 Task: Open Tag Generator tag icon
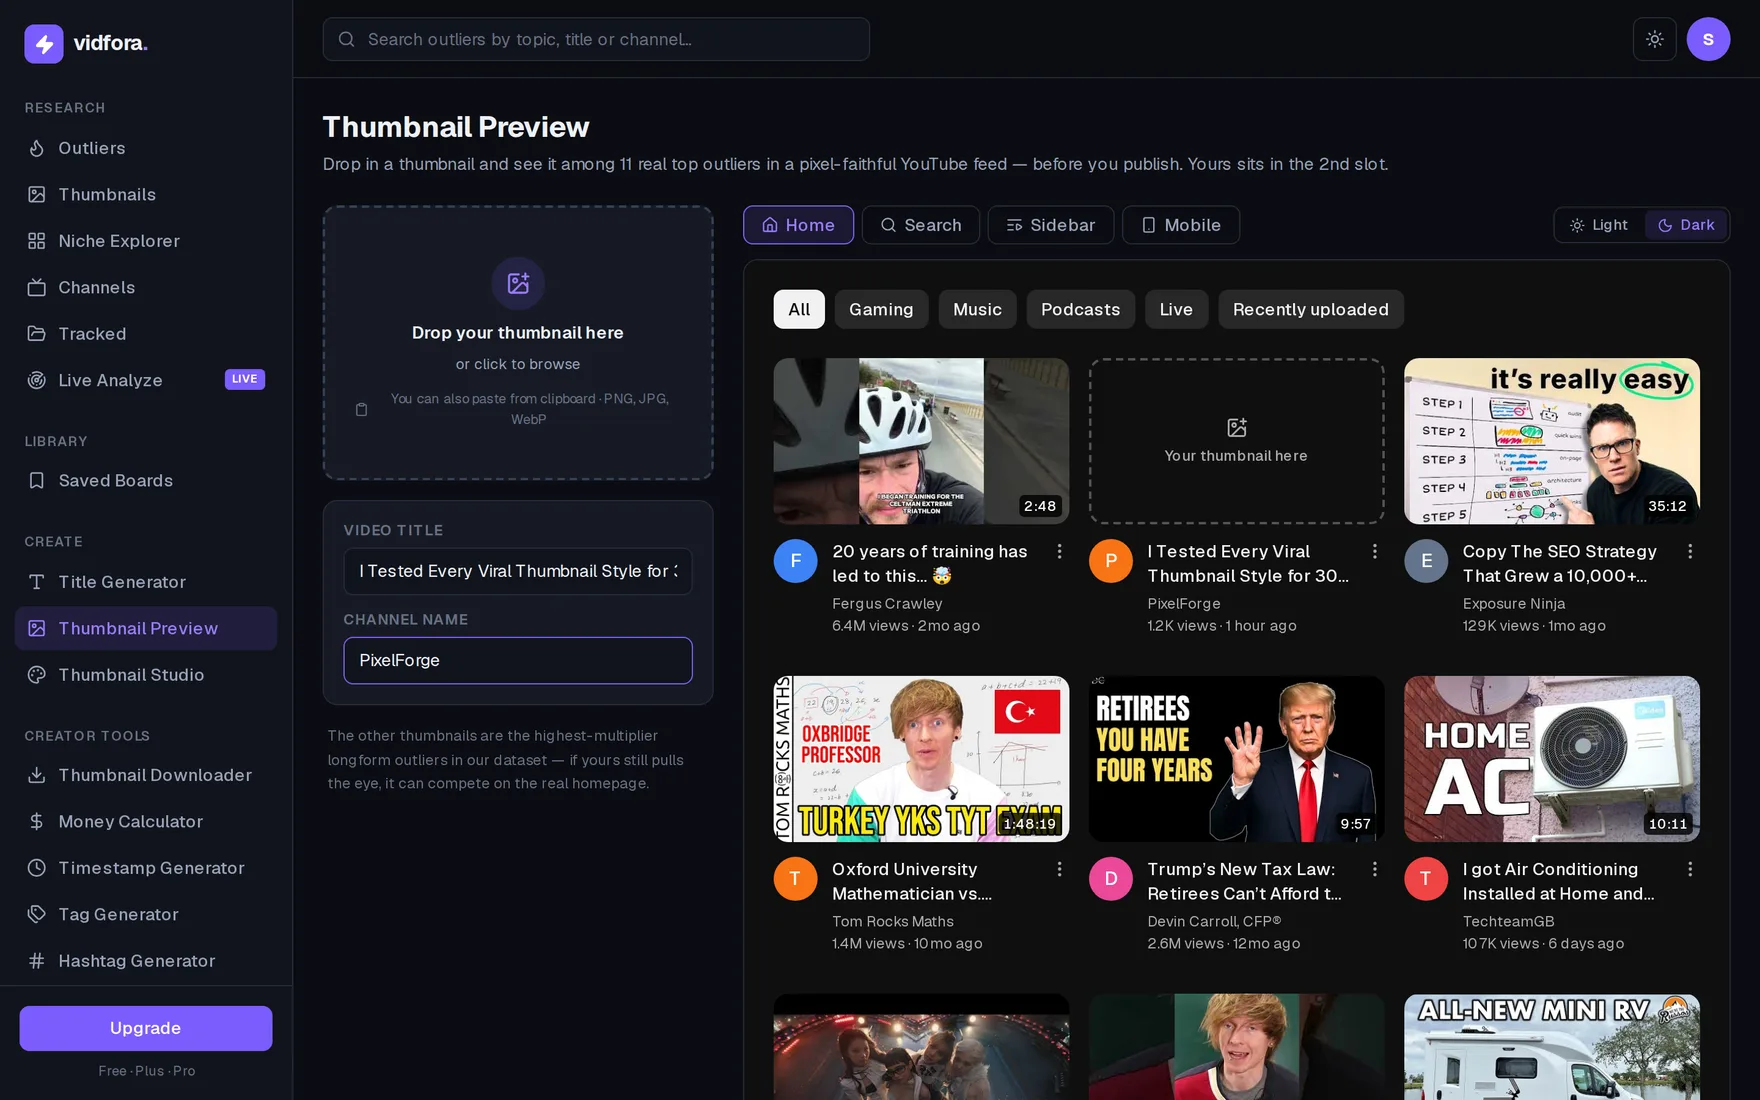click(37, 914)
